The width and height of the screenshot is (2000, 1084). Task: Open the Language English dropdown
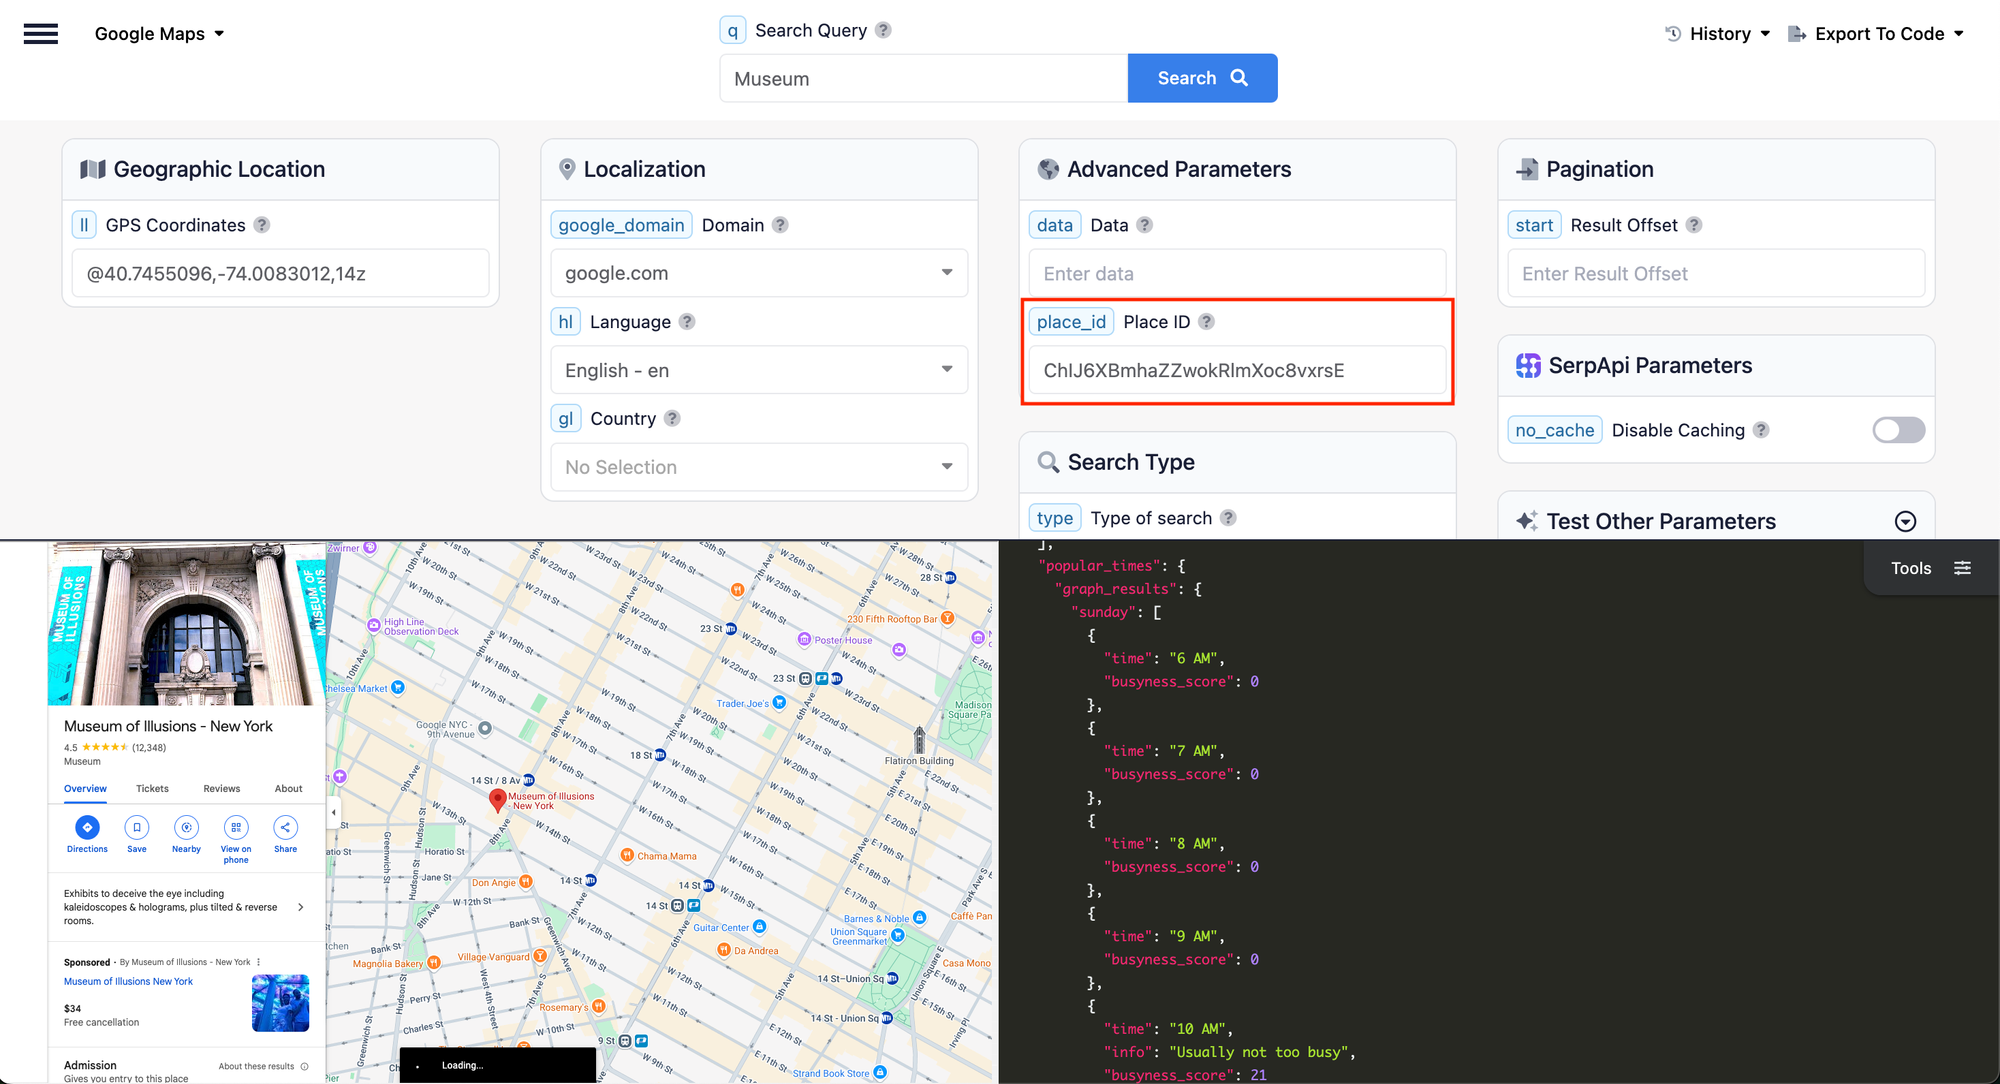(759, 370)
